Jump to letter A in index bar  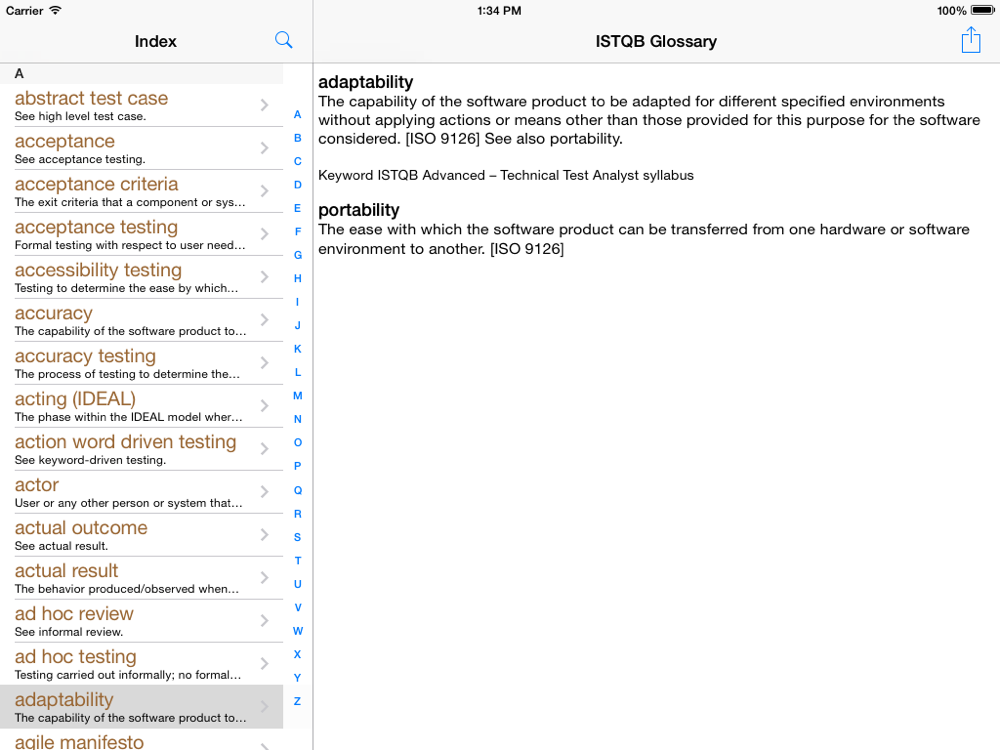pos(297,115)
